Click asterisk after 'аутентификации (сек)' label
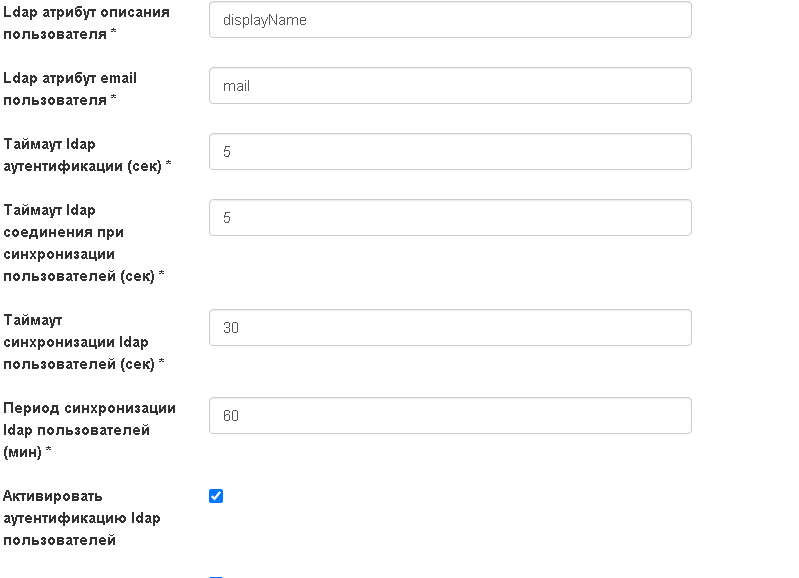This screenshot has height=578, width=799. tap(168, 167)
